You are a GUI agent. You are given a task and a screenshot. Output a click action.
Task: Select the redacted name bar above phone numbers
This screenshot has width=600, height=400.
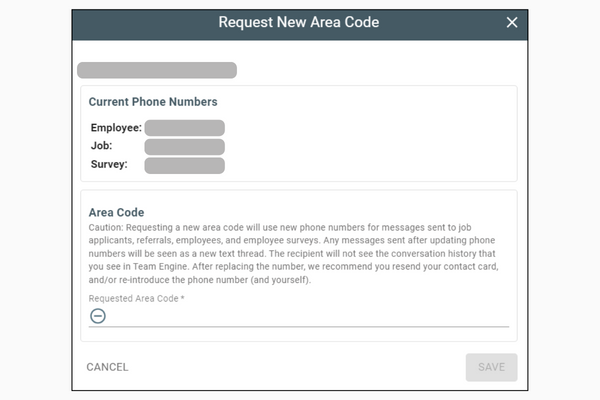point(157,70)
